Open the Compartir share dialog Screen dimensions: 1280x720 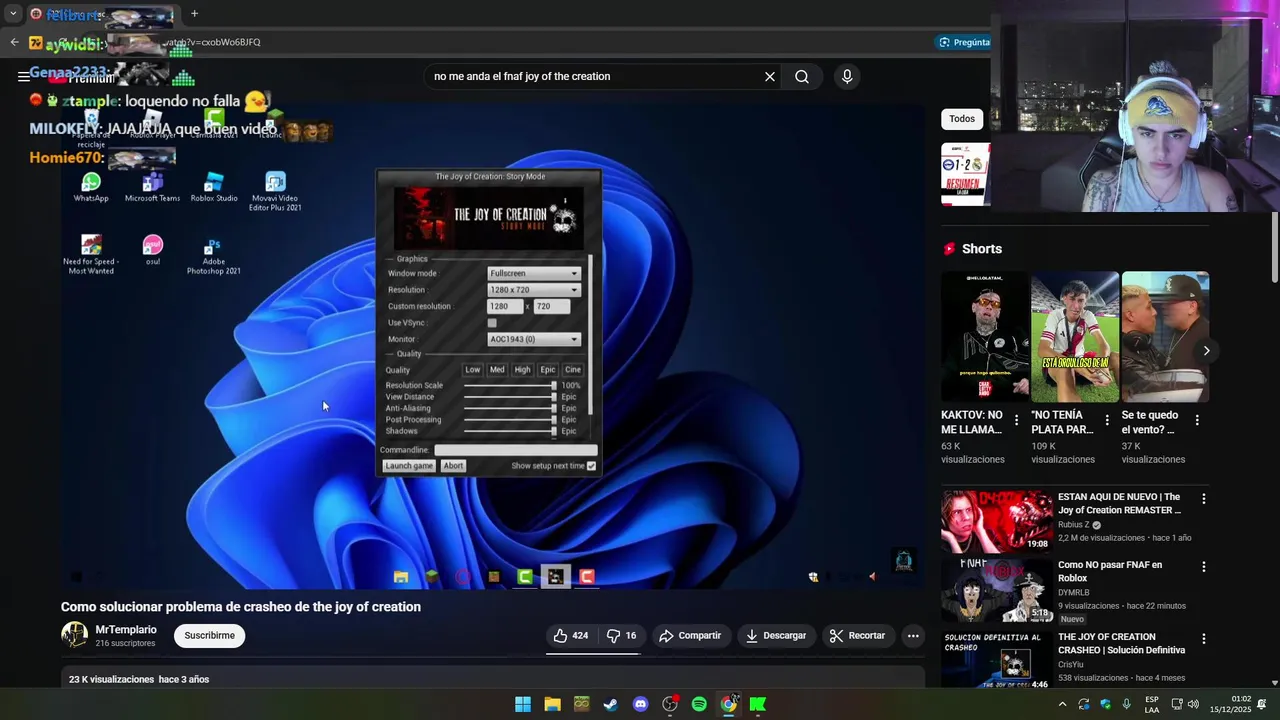coord(690,635)
